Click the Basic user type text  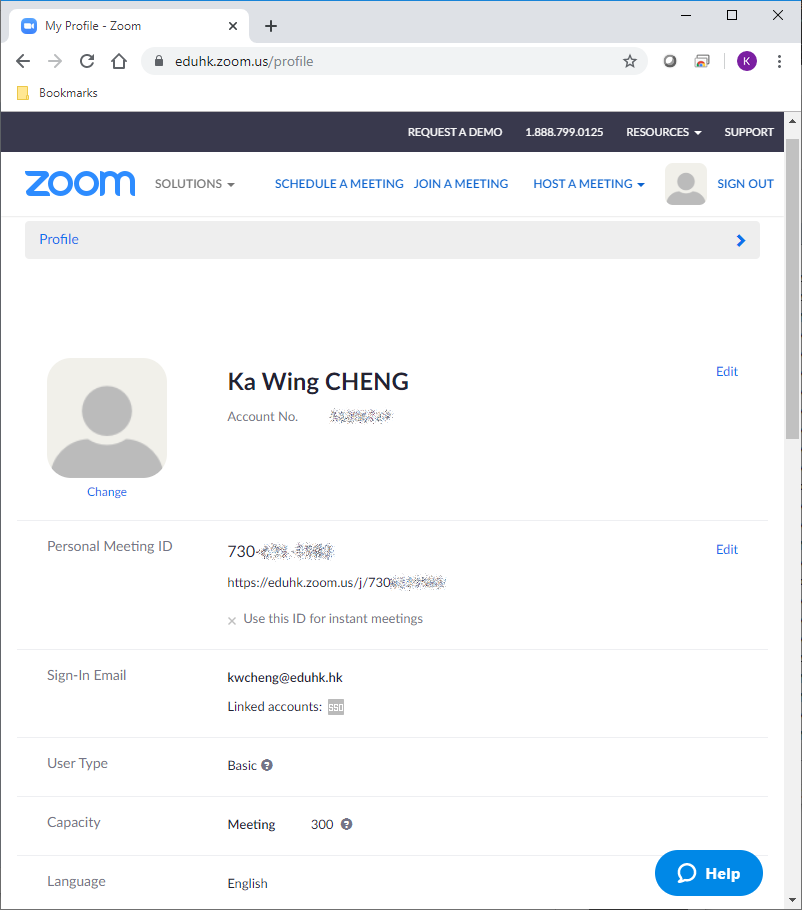pos(242,765)
